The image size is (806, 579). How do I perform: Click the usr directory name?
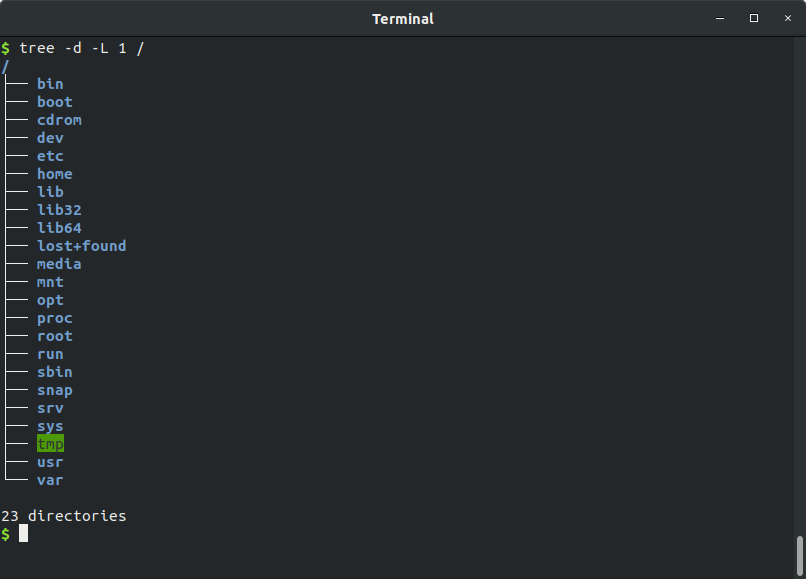[x=50, y=462]
